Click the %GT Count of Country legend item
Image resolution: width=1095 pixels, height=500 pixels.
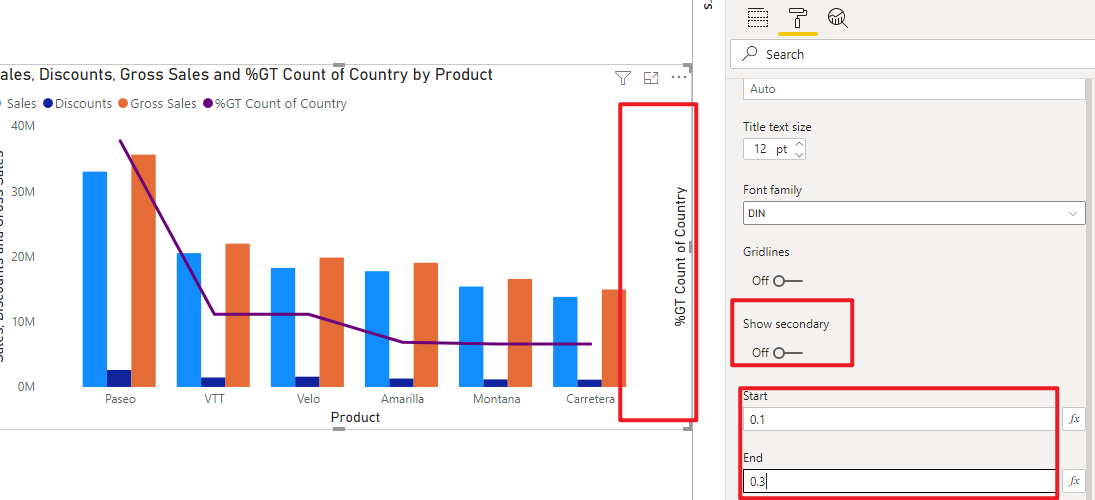[x=274, y=103]
